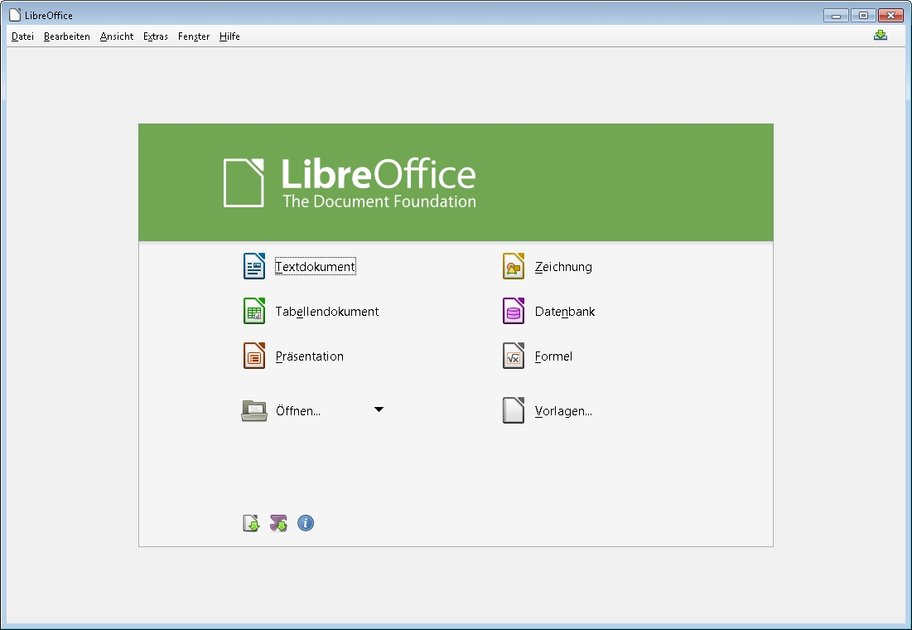Click the Vorlagen... label
Viewport: 912px width, 630px height.
564,411
